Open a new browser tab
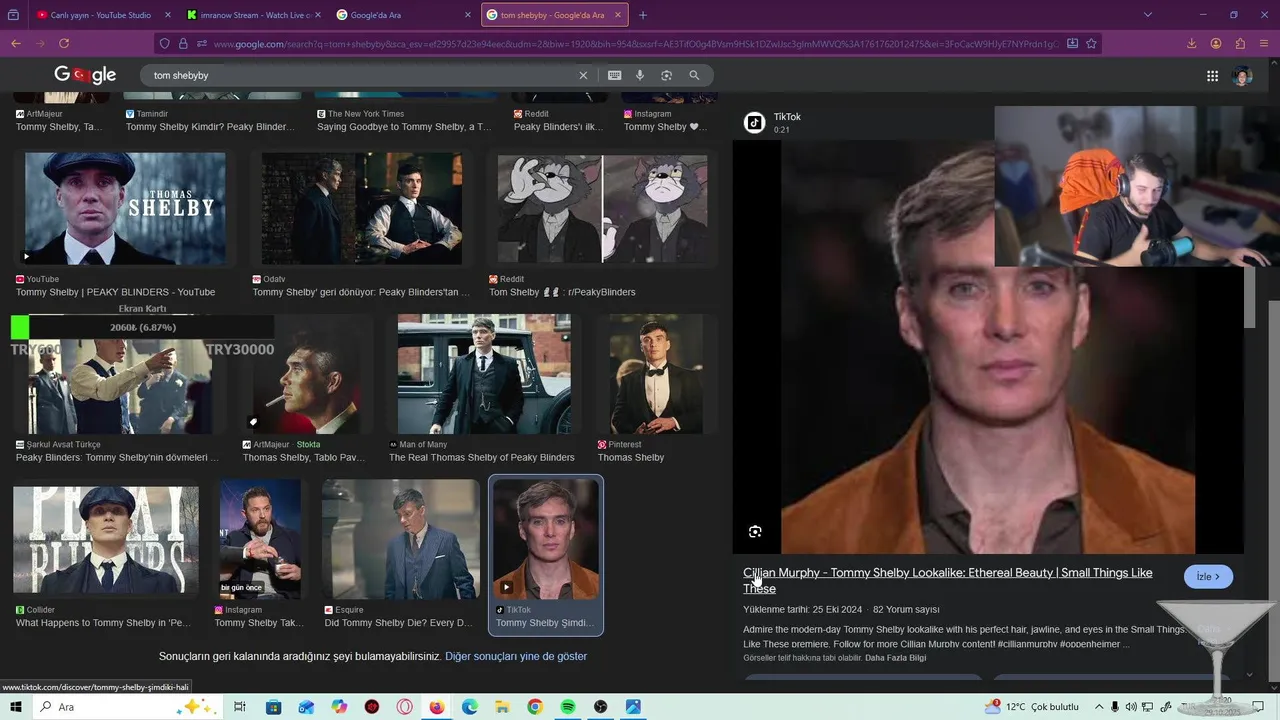 click(x=643, y=15)
